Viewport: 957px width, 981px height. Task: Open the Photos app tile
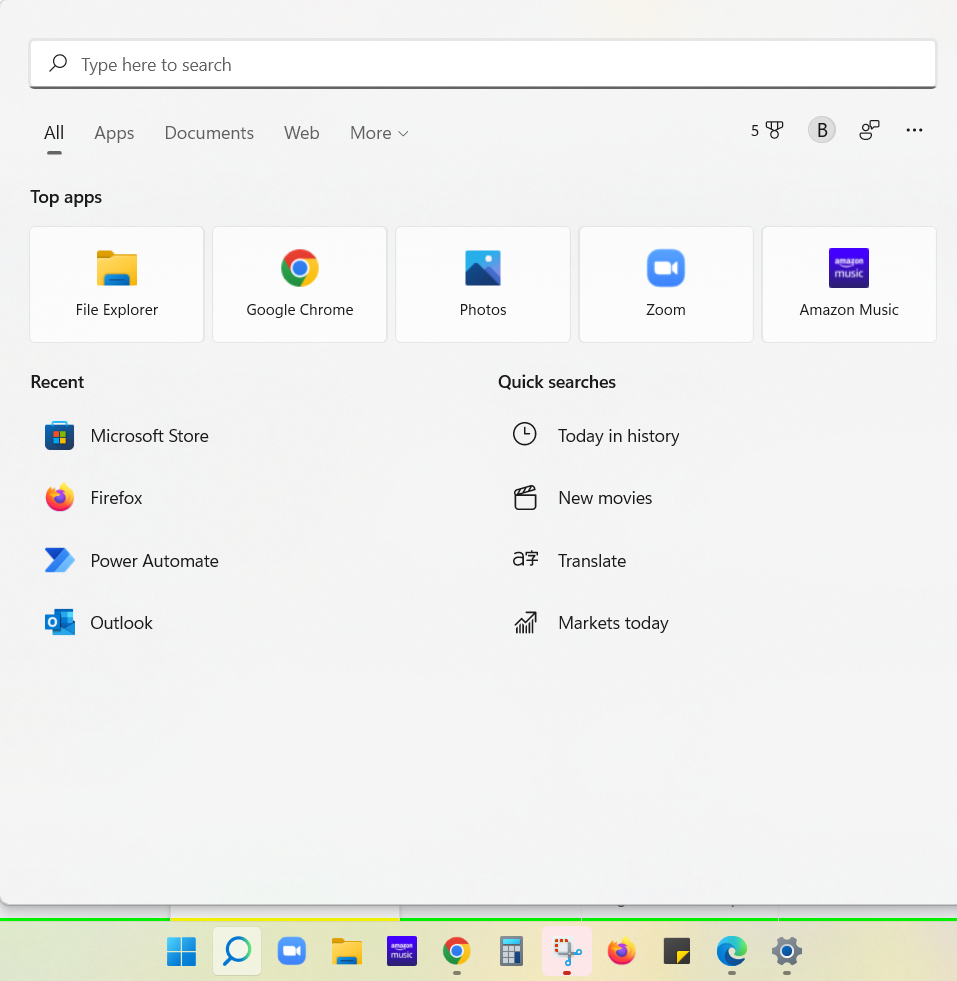click(x=483, y=284)
